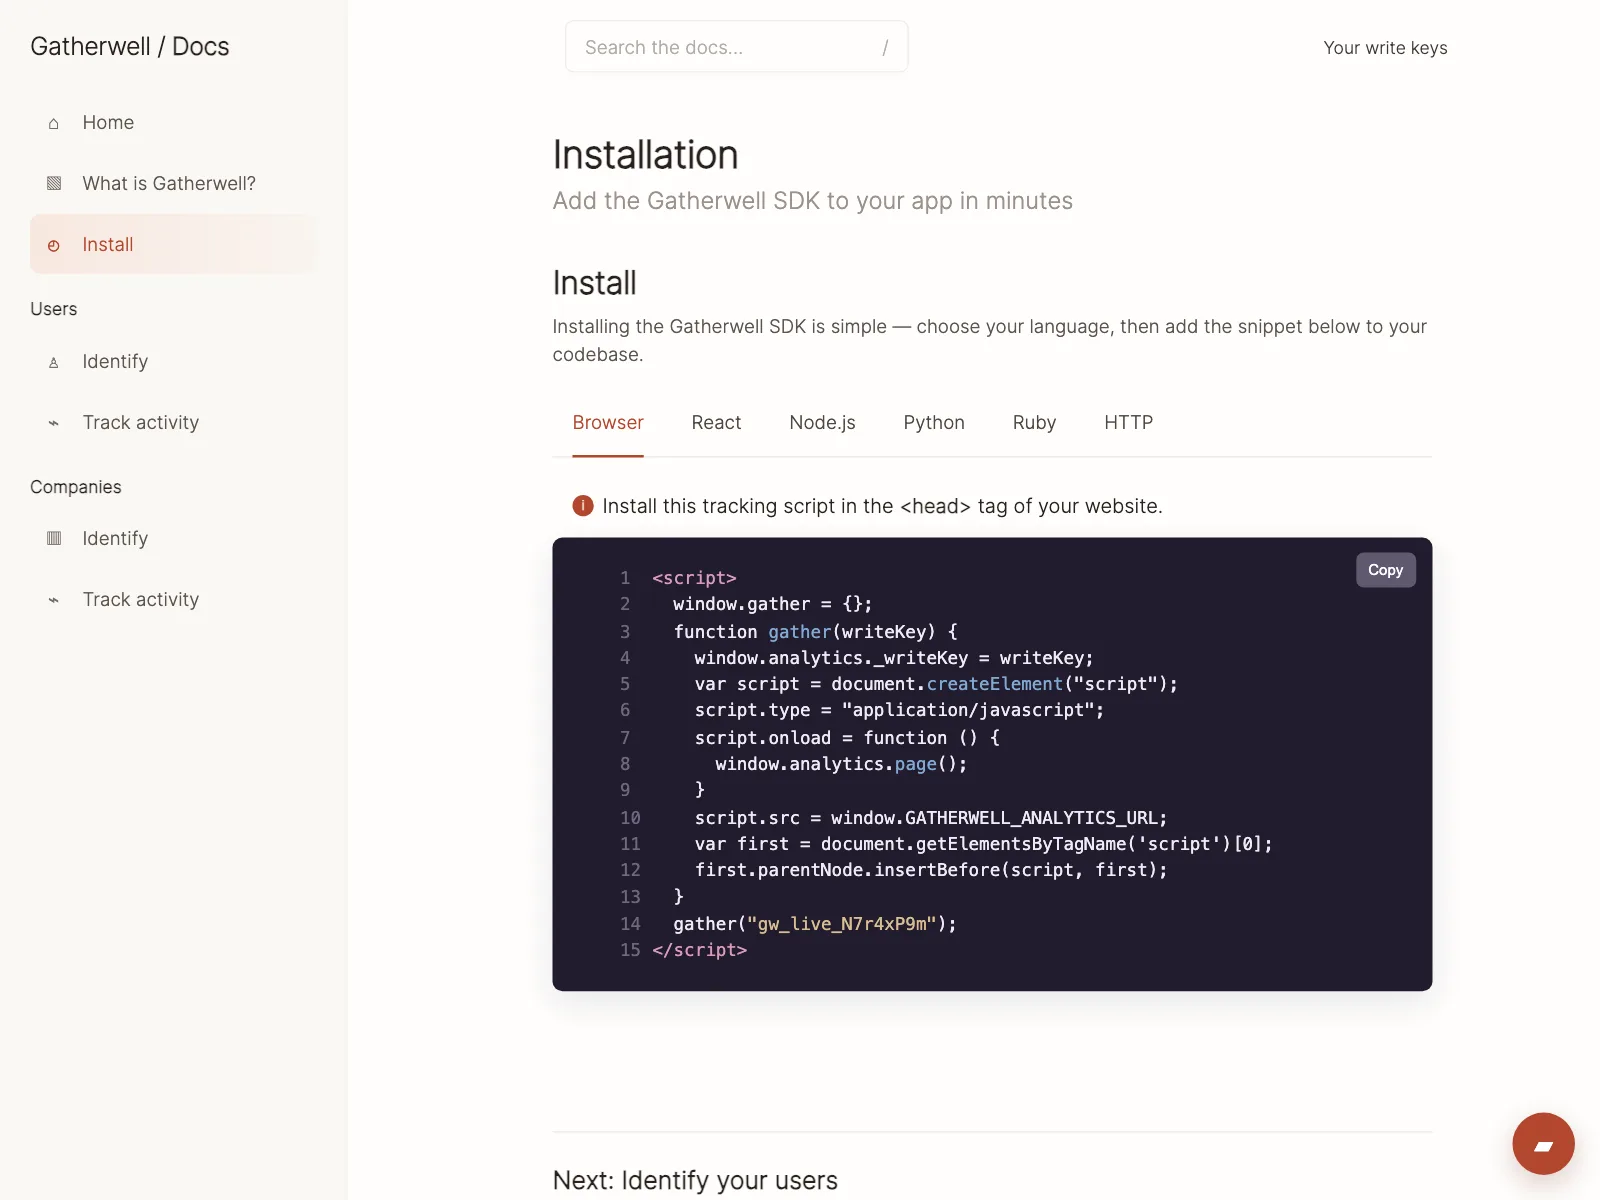Click the Companies Track activity icon

(54, 600)
